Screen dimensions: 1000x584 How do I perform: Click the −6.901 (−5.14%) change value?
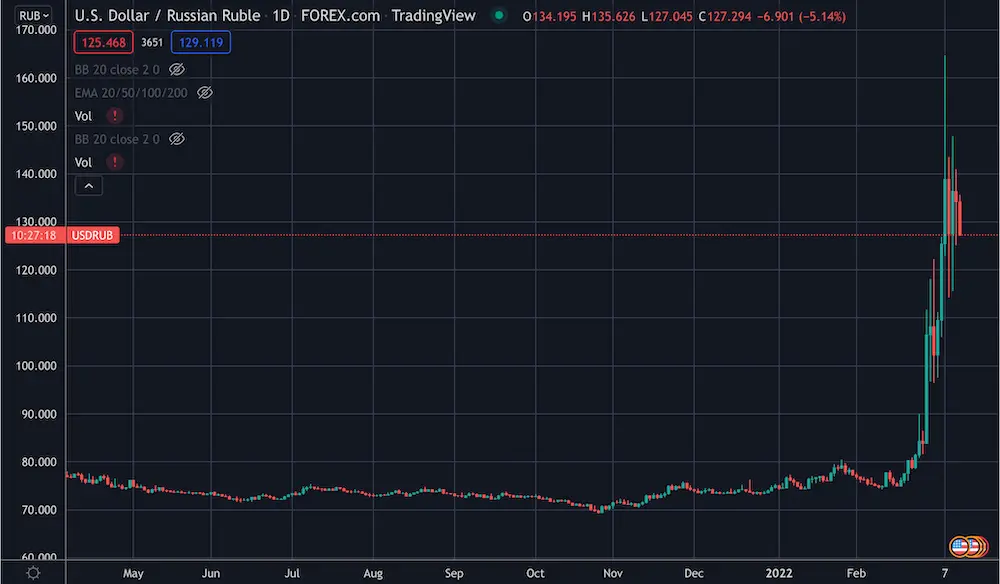point(801,17)
